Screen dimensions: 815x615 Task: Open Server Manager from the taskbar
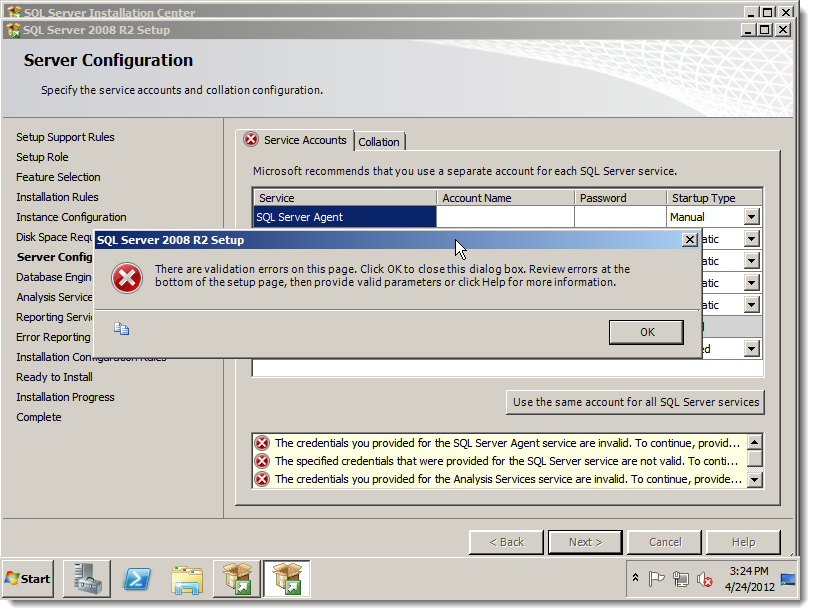tap(87, 579)
